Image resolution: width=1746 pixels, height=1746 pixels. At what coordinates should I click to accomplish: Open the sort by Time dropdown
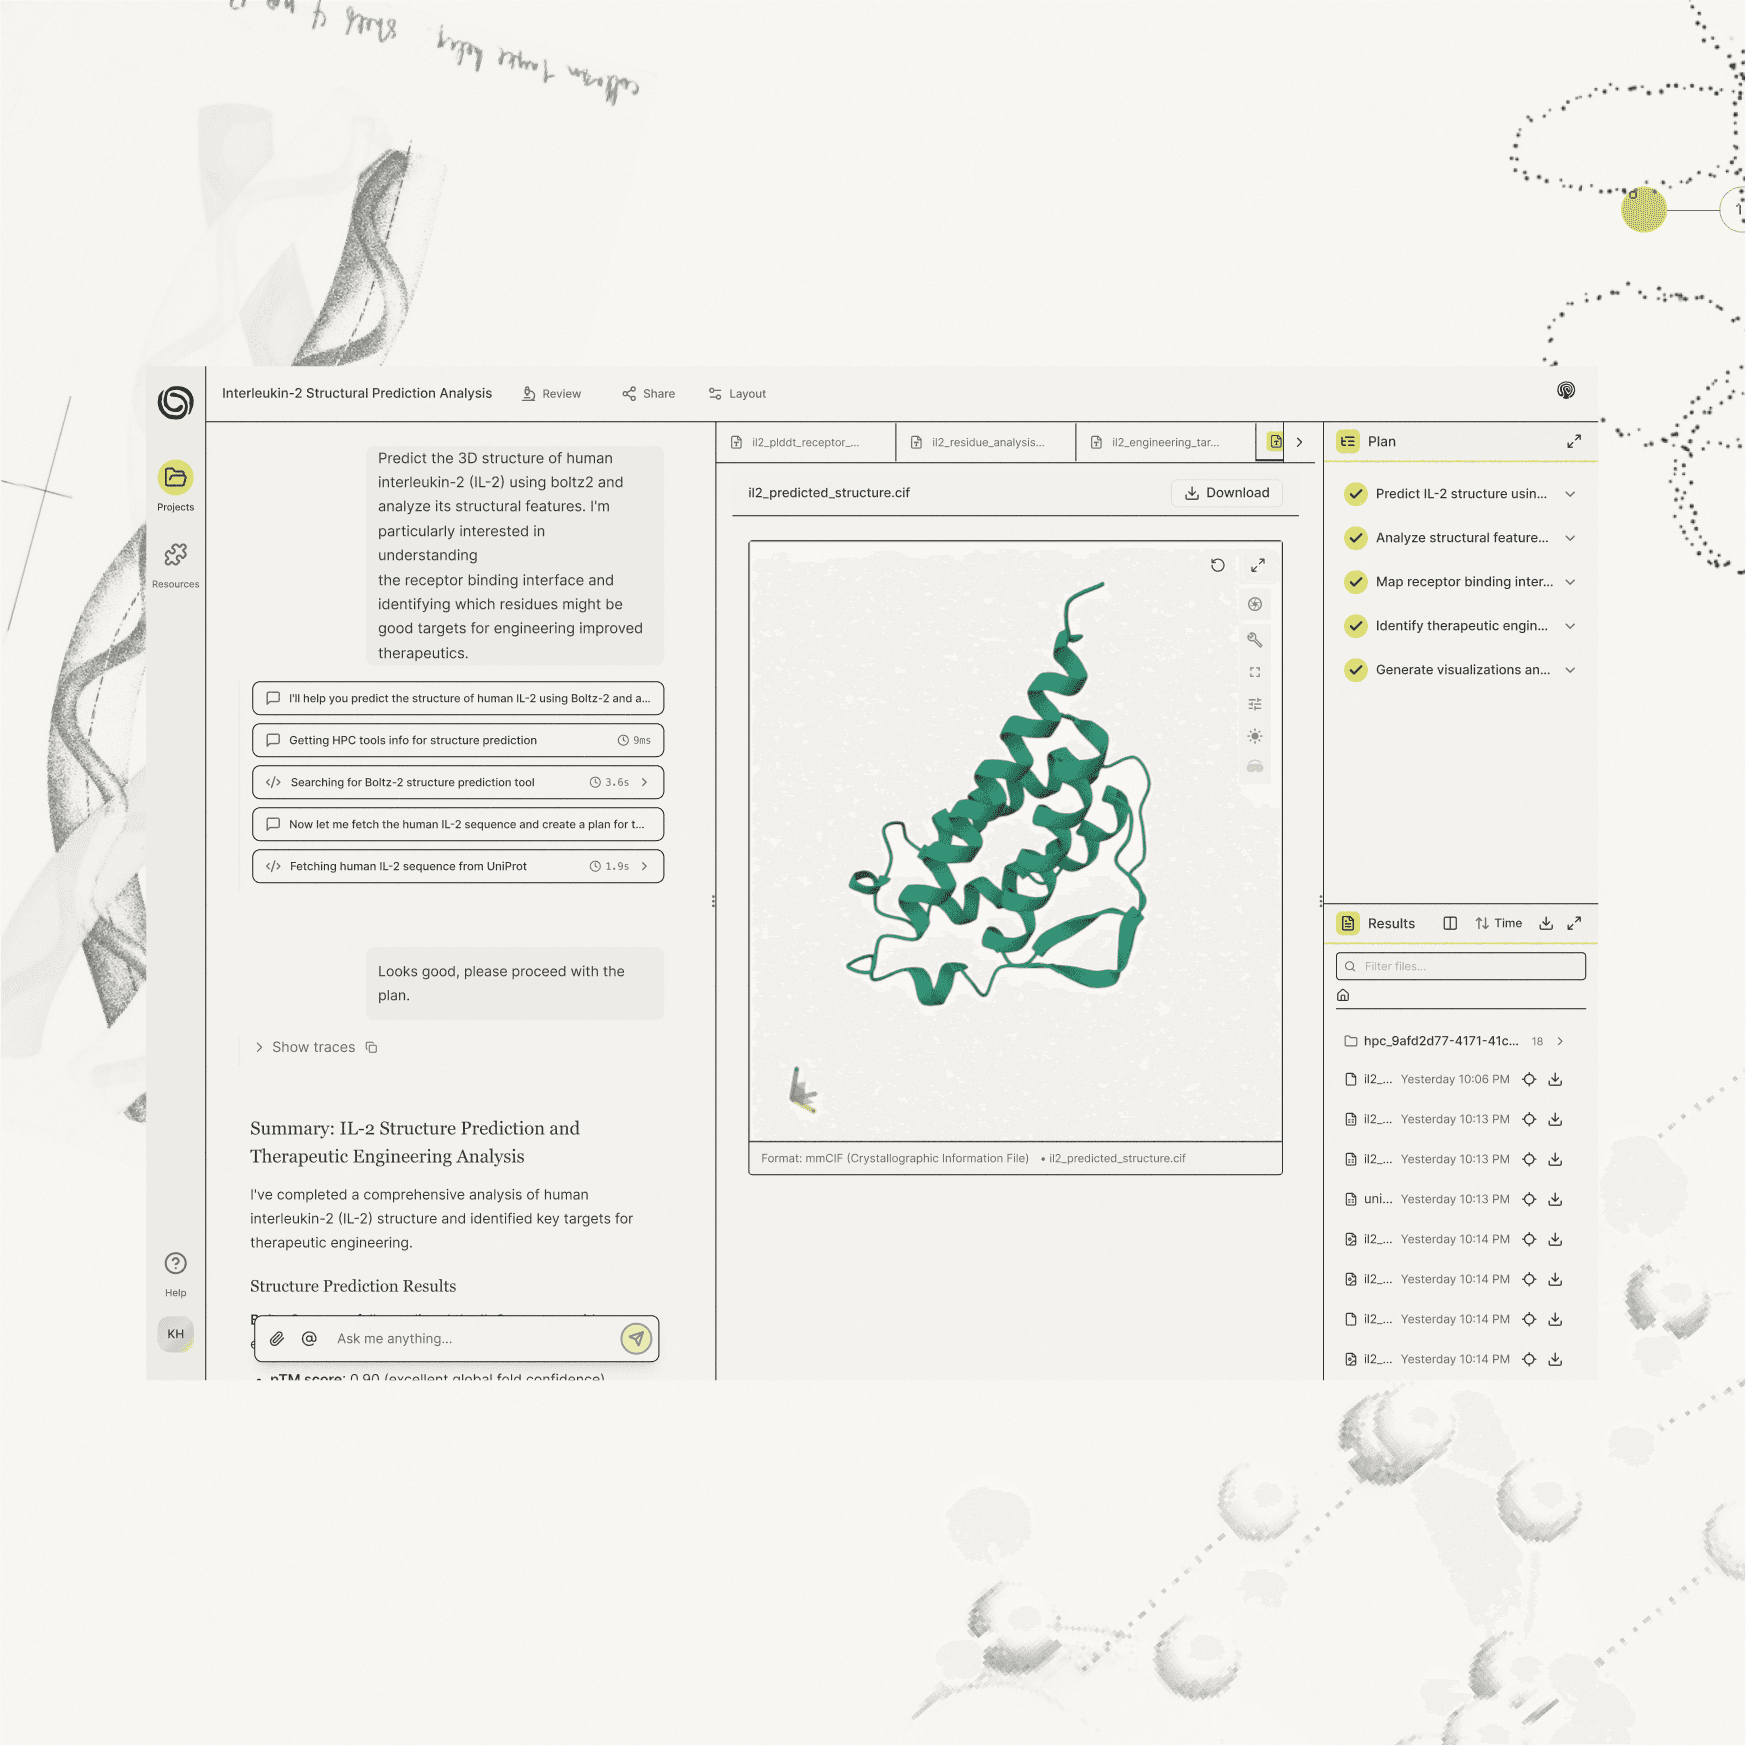[x=1498, y=924]
